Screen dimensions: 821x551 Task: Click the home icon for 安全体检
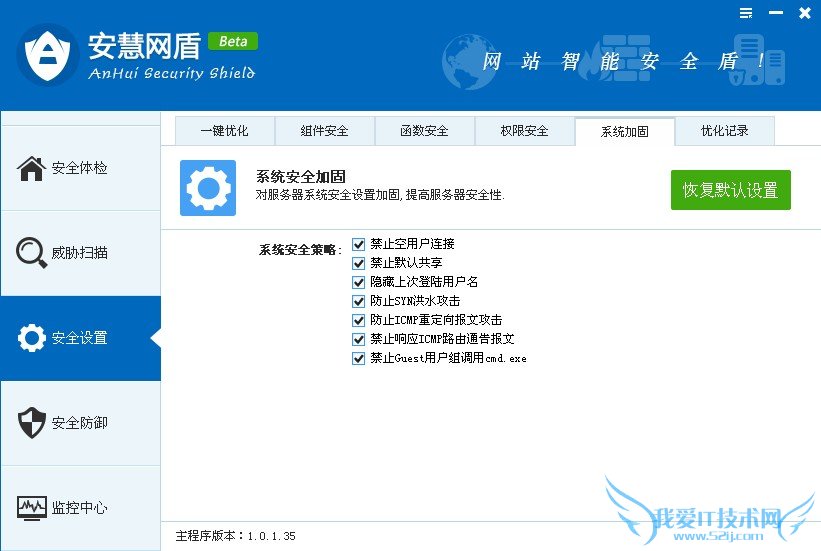point(31,168)
